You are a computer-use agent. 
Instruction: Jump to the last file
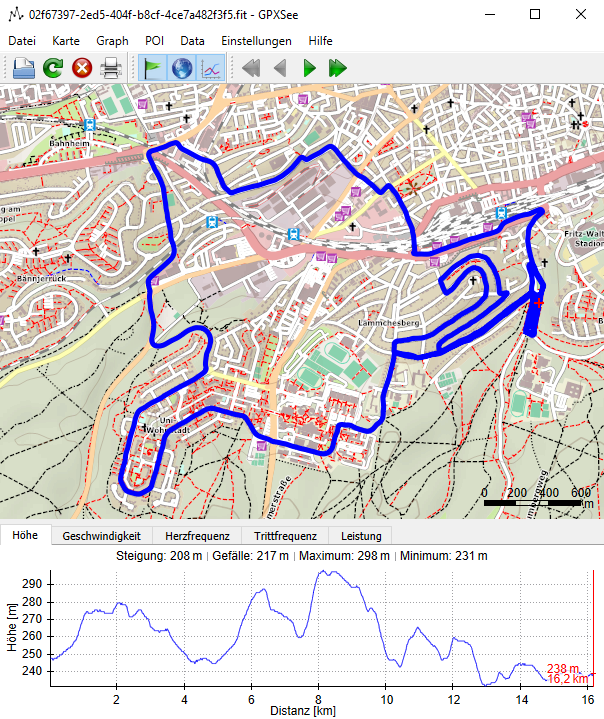click(x=338, y=68)
